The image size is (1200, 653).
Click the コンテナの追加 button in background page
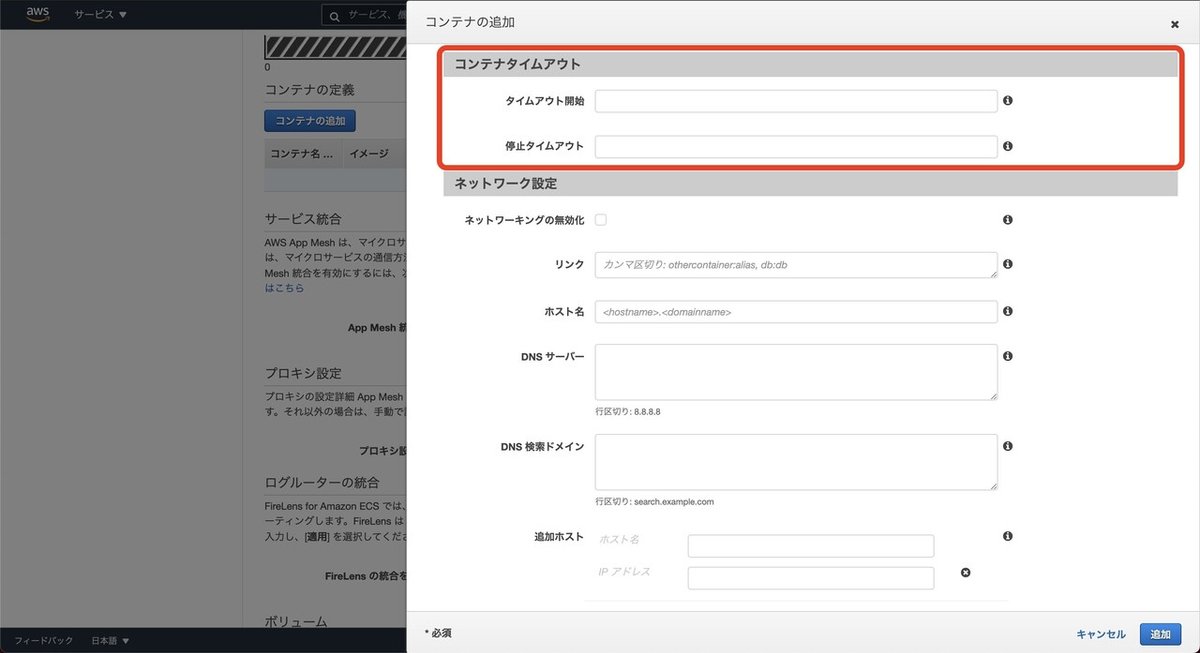(310, 121)
